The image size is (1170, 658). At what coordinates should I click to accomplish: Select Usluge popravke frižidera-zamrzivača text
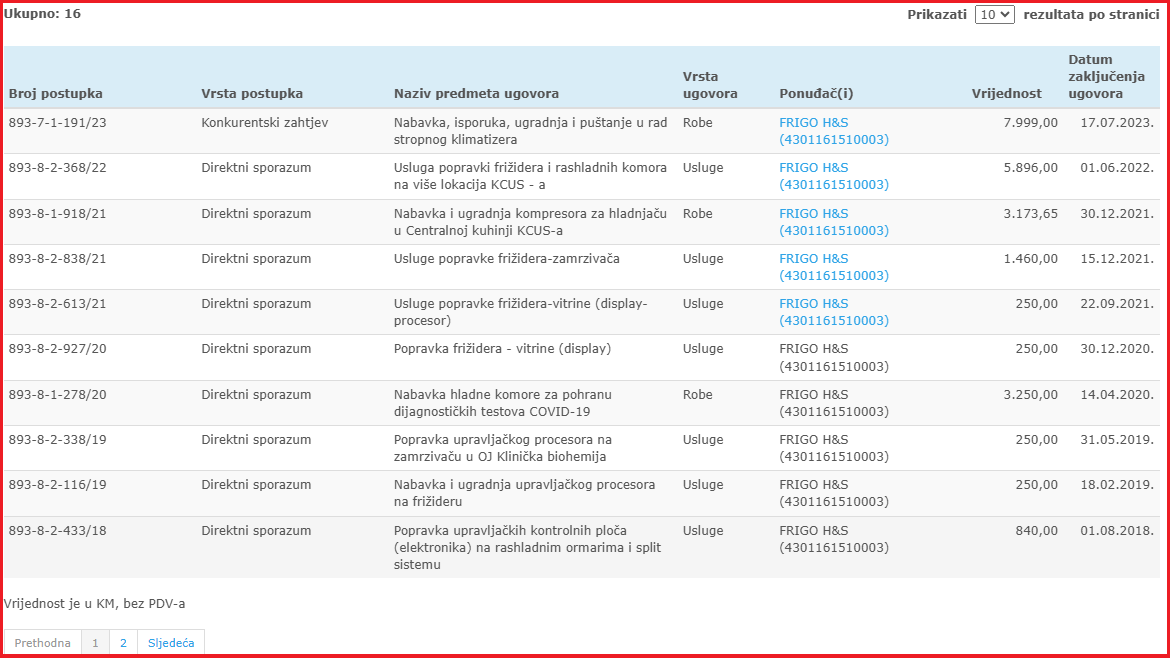507,259
